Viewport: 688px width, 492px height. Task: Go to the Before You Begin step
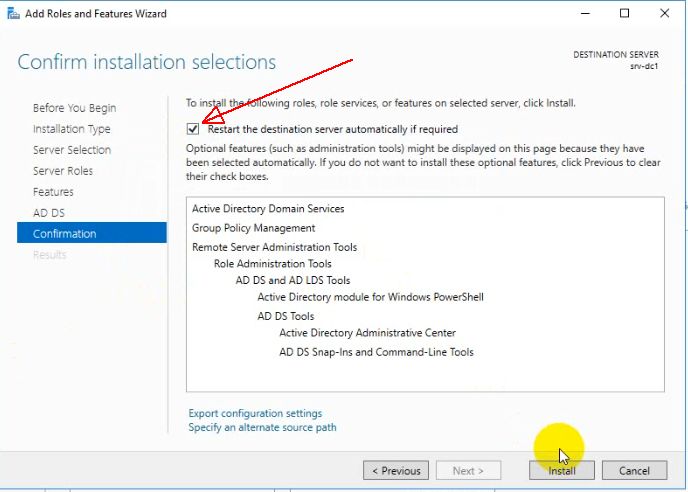(75, 108)
